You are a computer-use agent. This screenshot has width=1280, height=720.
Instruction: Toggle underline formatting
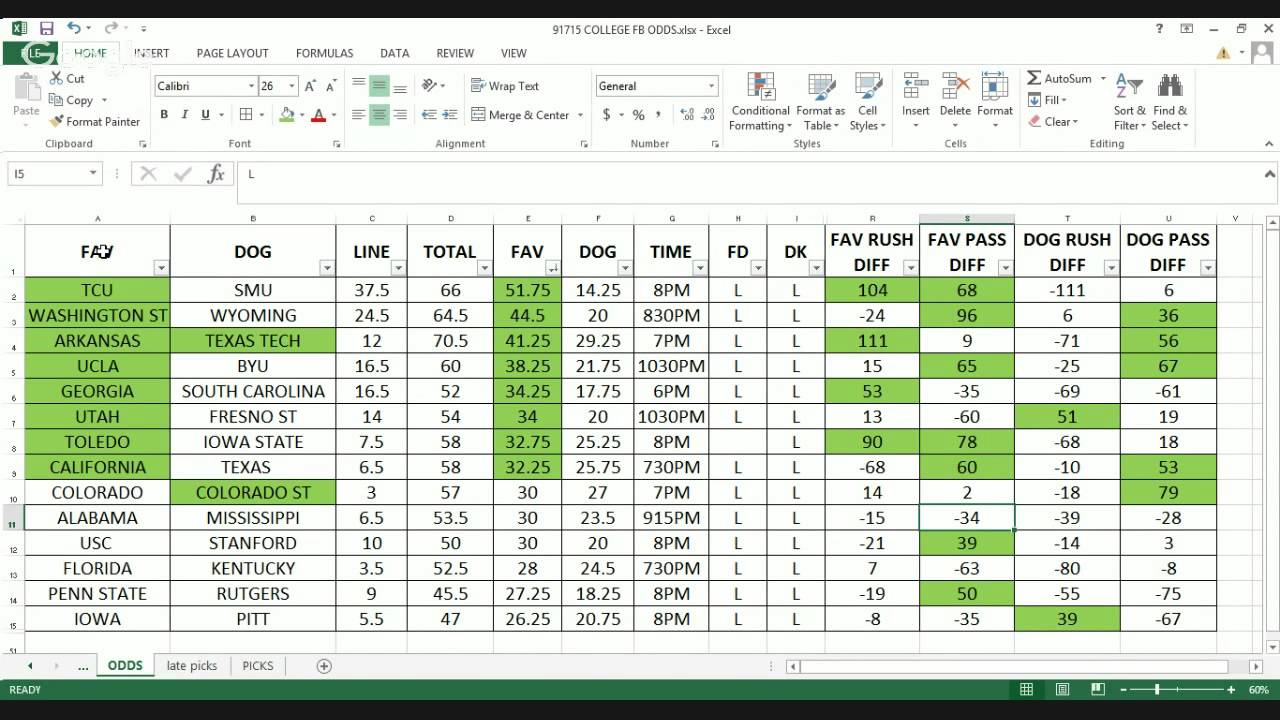click(206, 115)
